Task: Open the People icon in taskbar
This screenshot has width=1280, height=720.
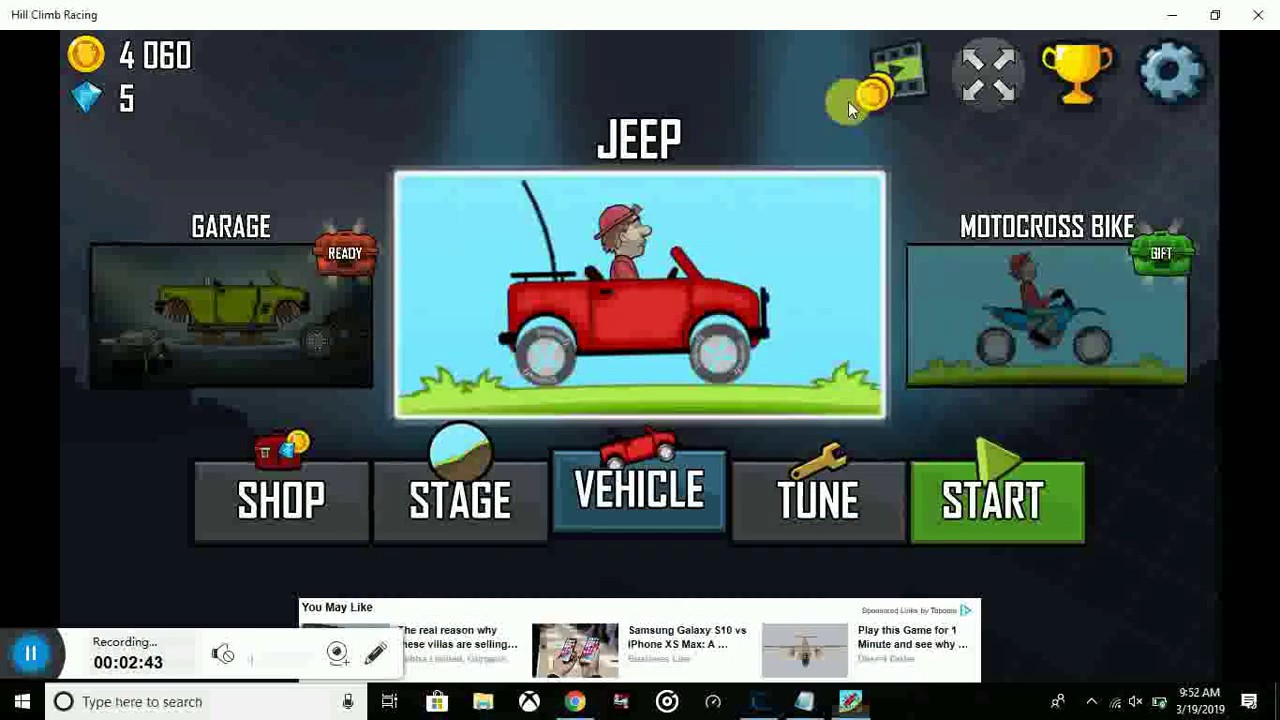Action: pos(1057,702)
